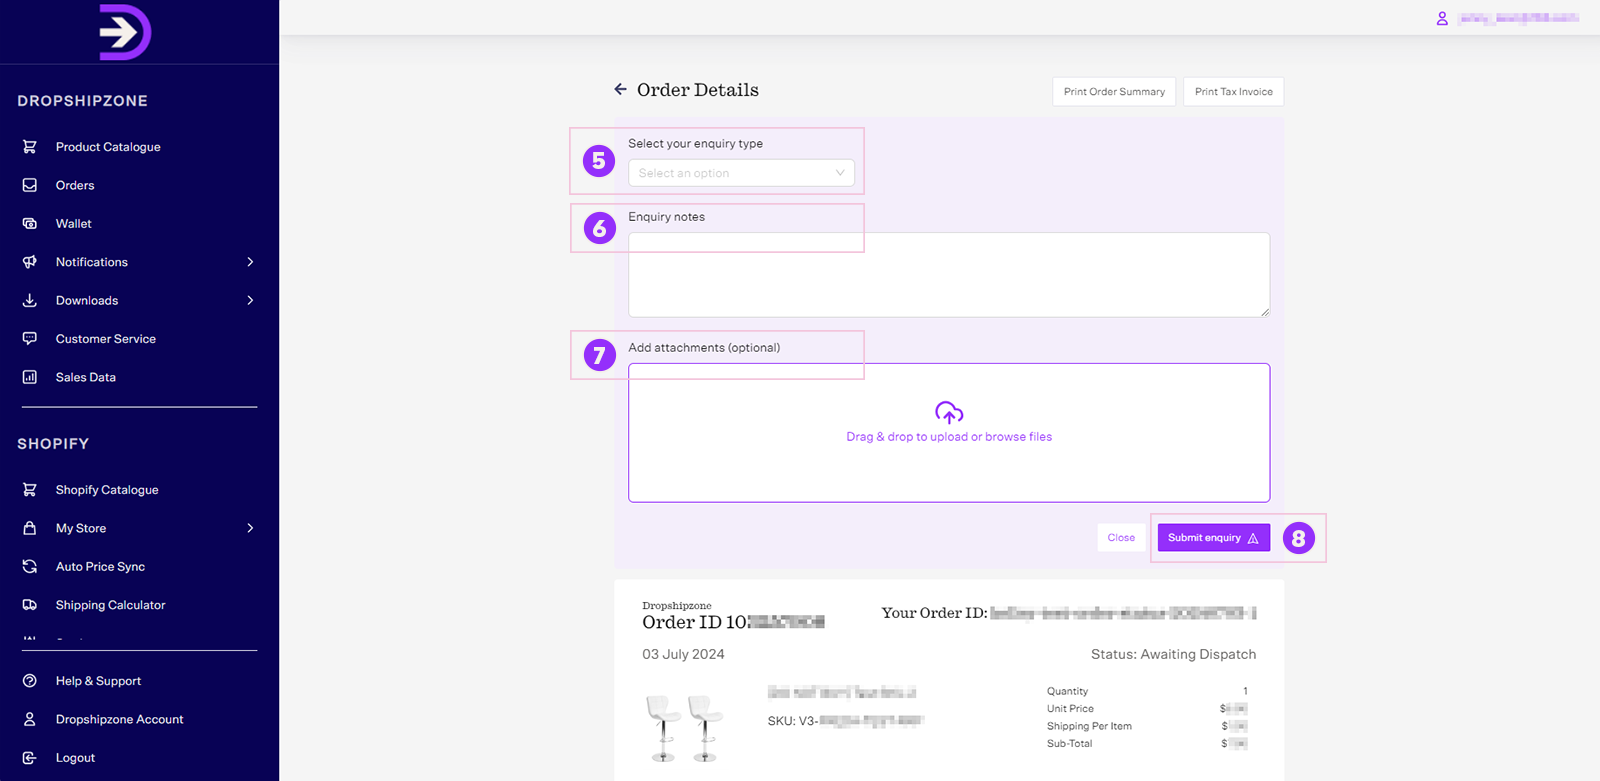Expand the My Store submenu chevron
The image size is (1600, 781).
pos(250,528)
